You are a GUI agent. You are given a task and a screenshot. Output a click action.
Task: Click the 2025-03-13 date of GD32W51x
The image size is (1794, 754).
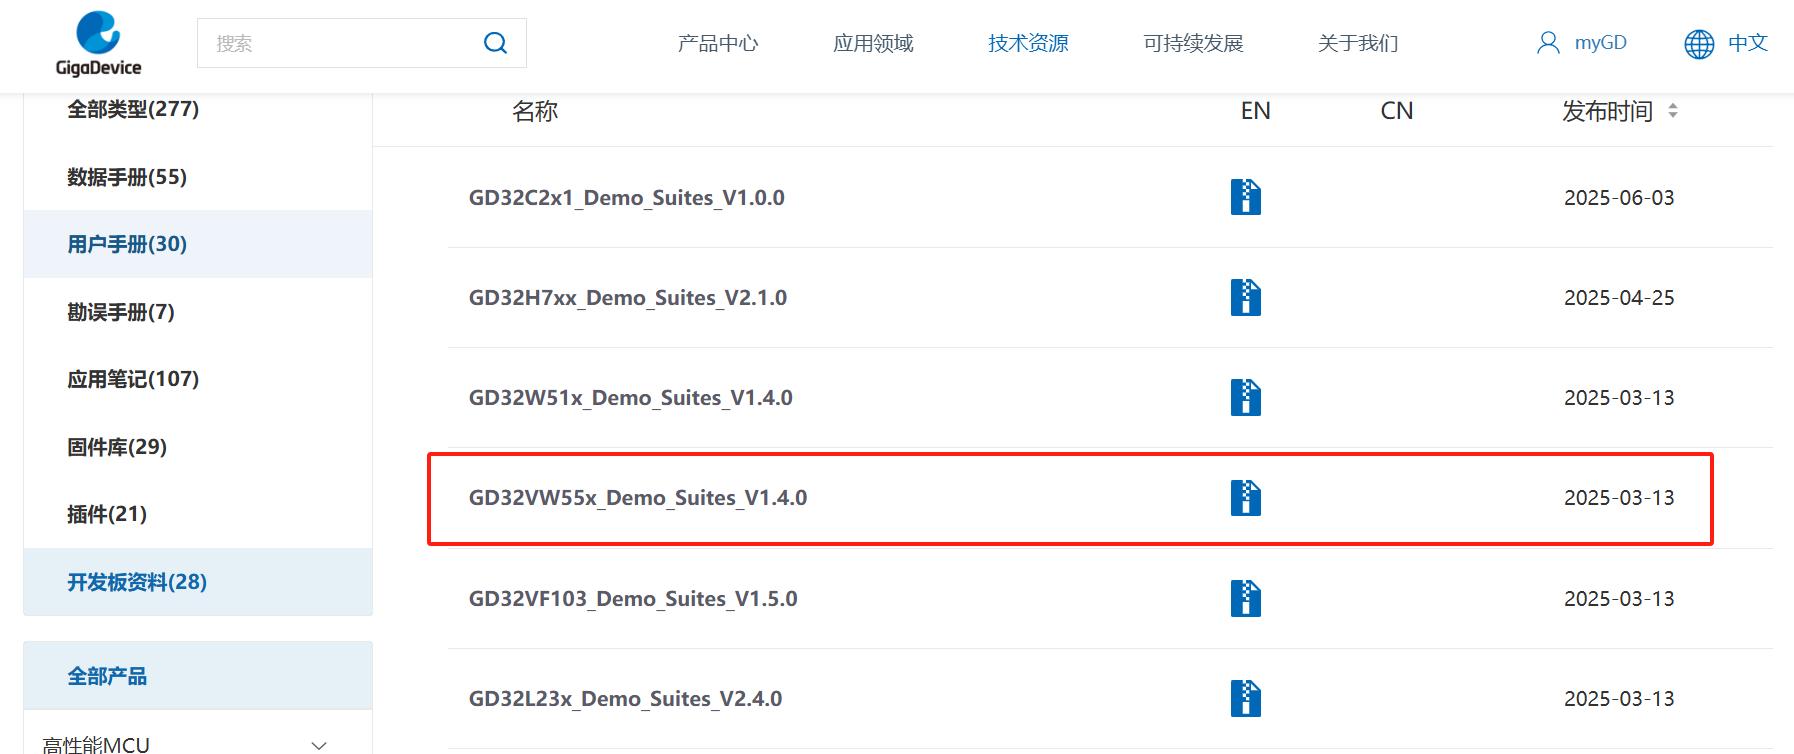click(1619, 398)
